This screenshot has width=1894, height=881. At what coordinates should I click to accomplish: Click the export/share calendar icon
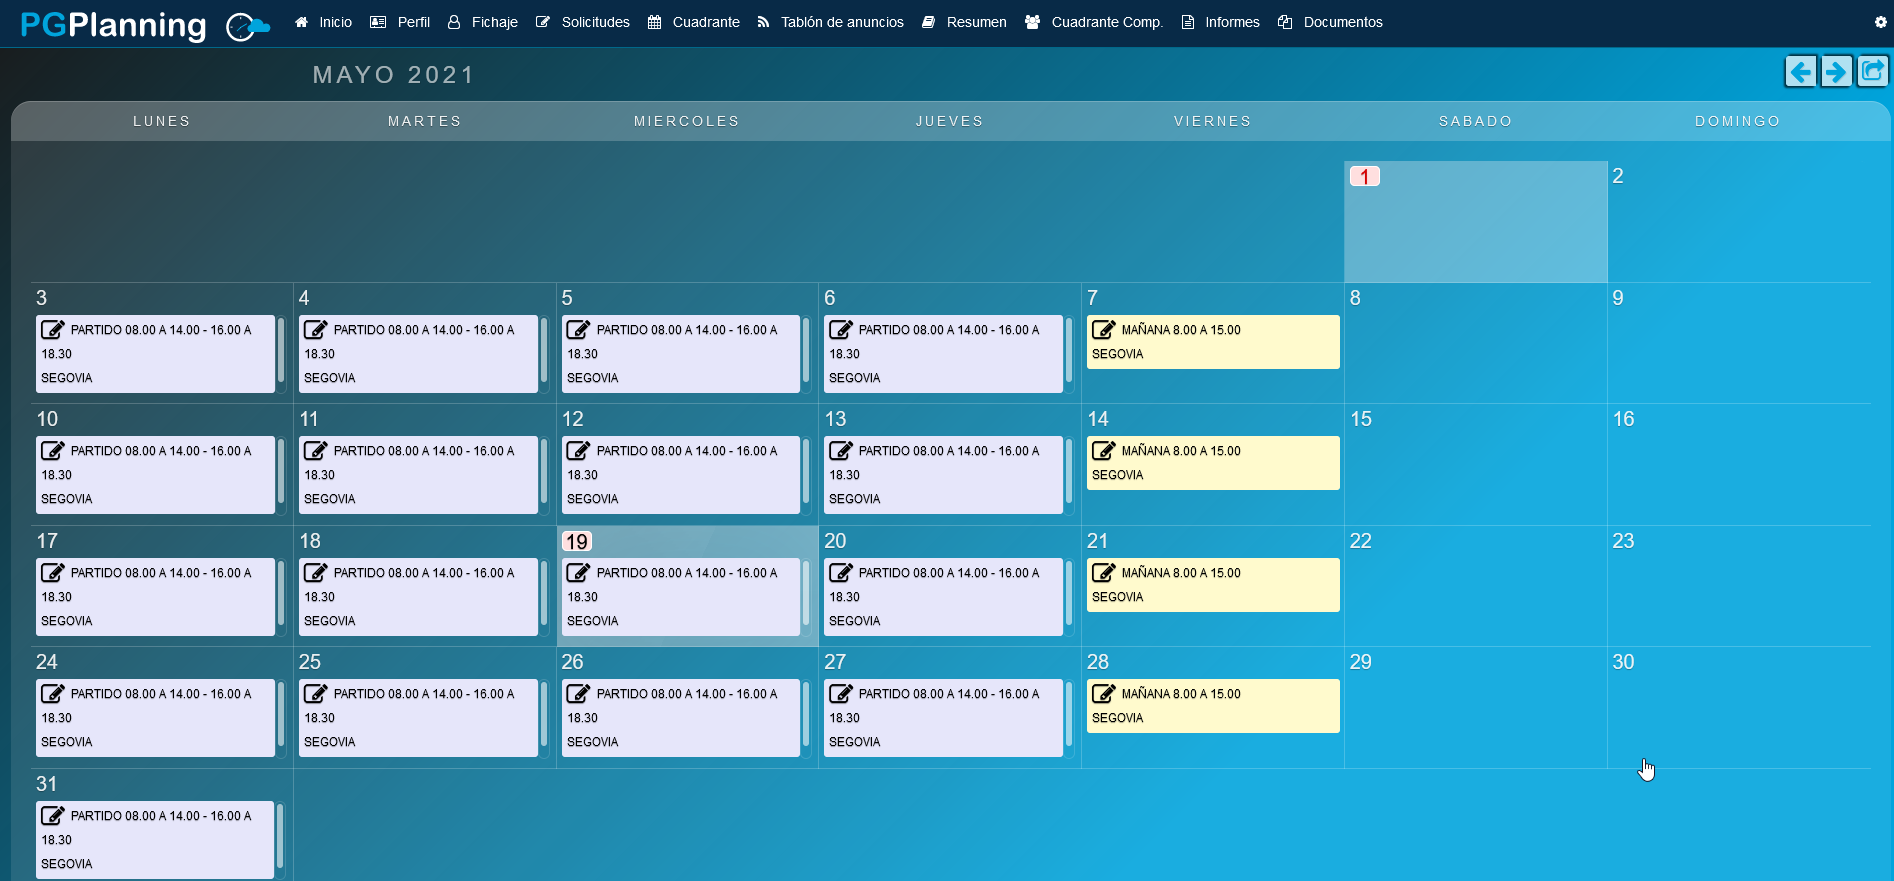click(x=1872, y=71)
